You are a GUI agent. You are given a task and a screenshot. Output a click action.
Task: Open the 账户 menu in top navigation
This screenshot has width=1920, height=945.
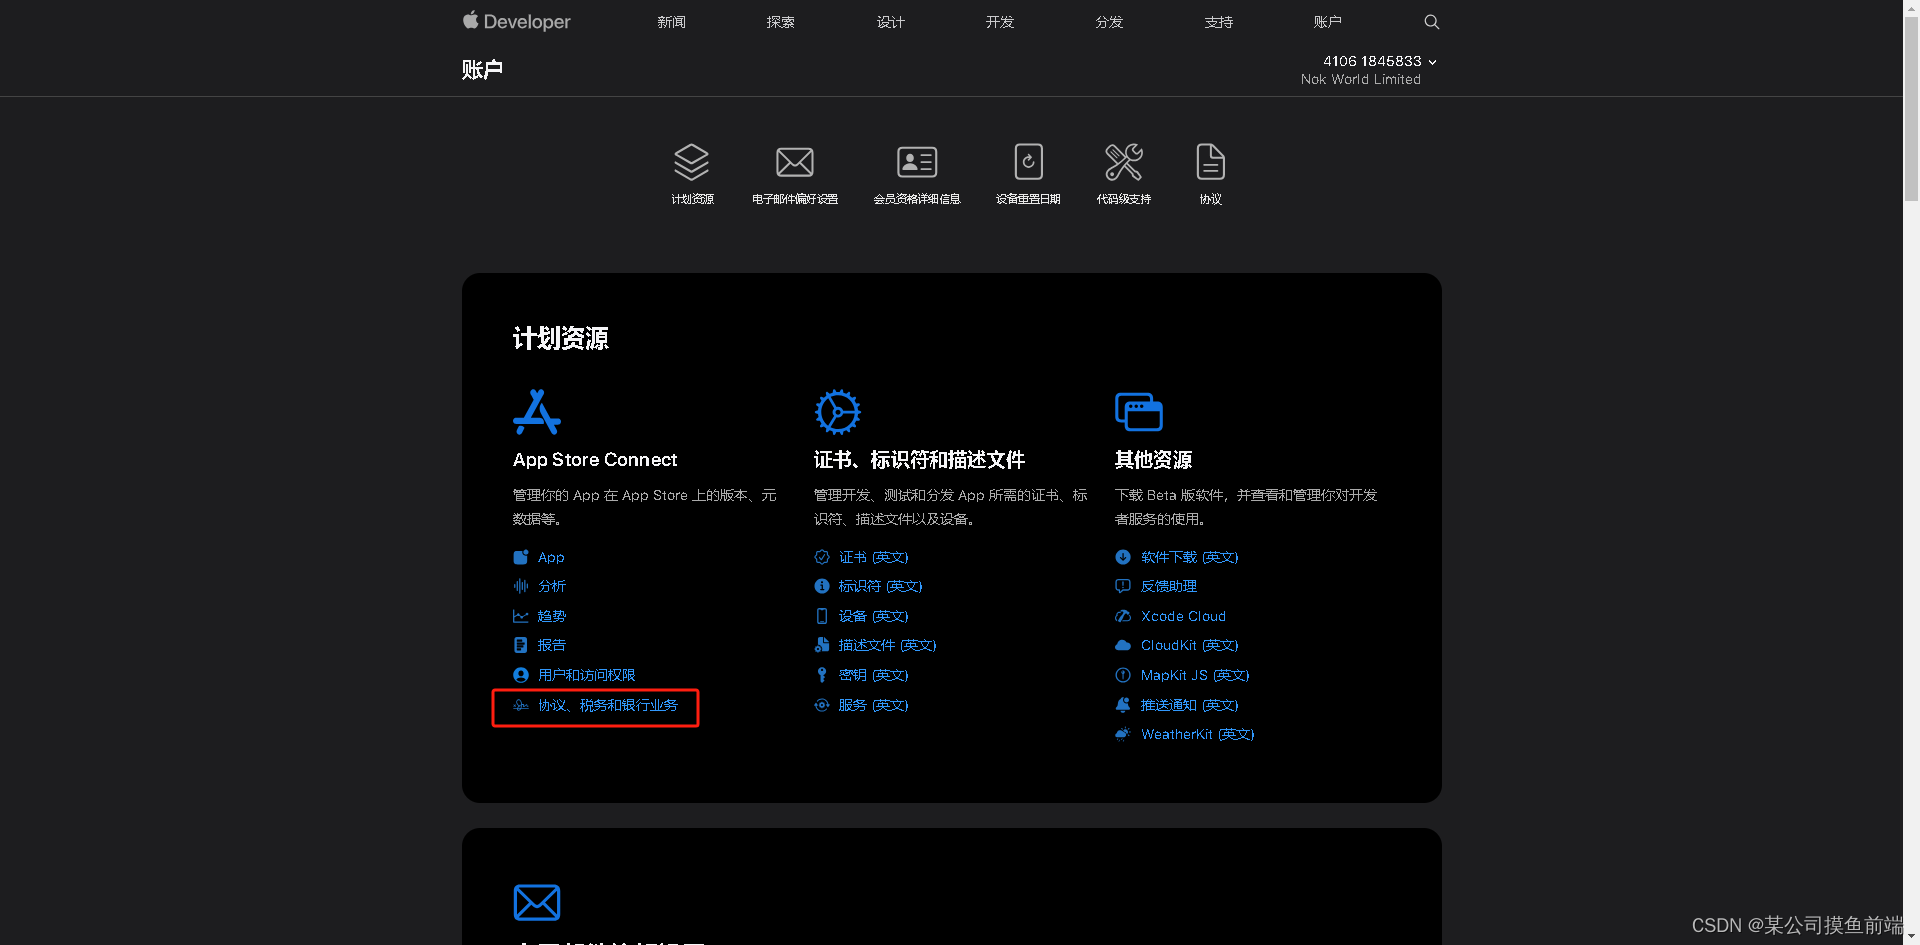point(1328,22)
